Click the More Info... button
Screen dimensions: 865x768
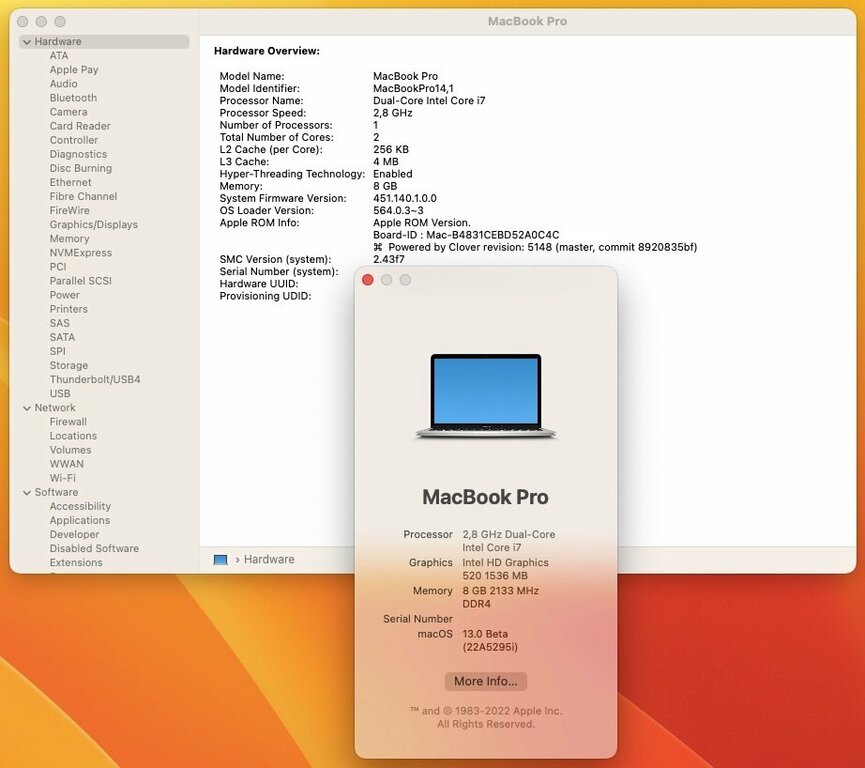point(485,681)
